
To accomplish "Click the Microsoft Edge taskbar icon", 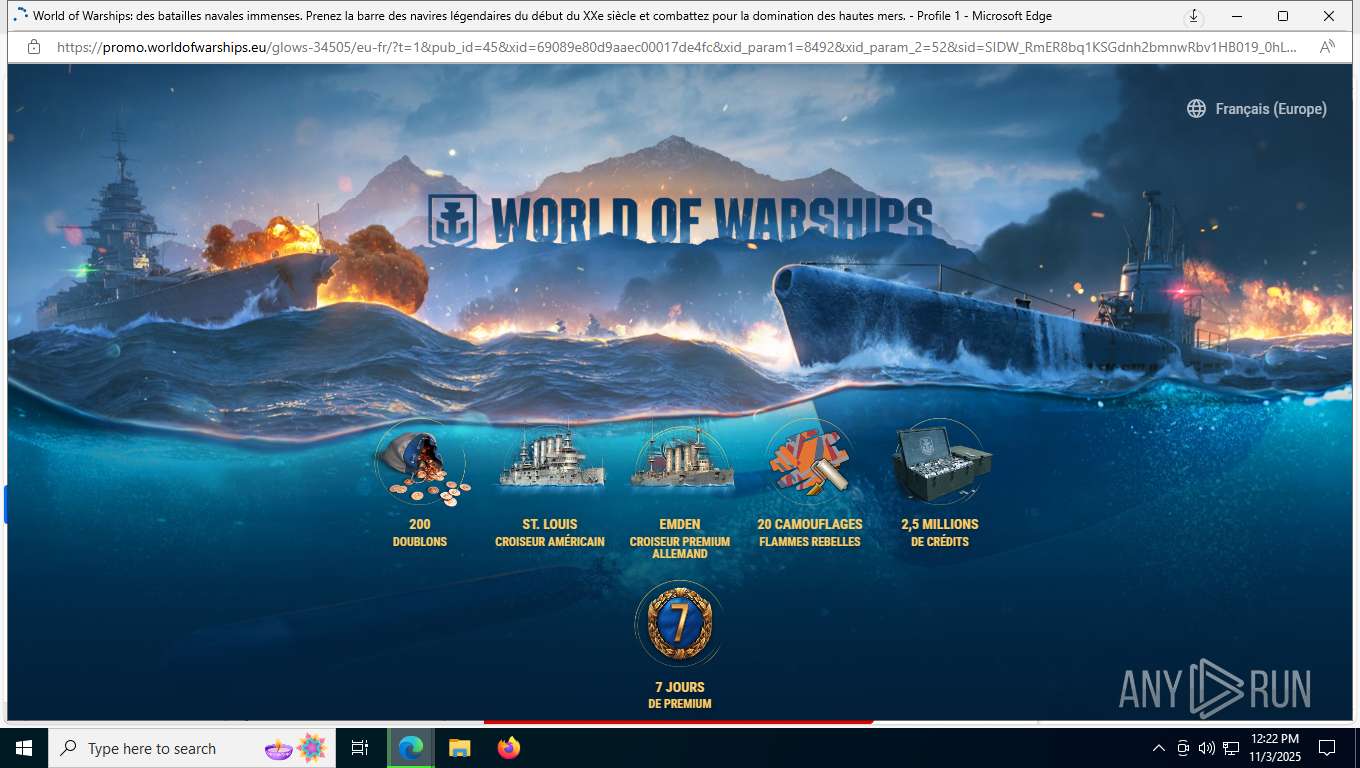I will 410,748.
